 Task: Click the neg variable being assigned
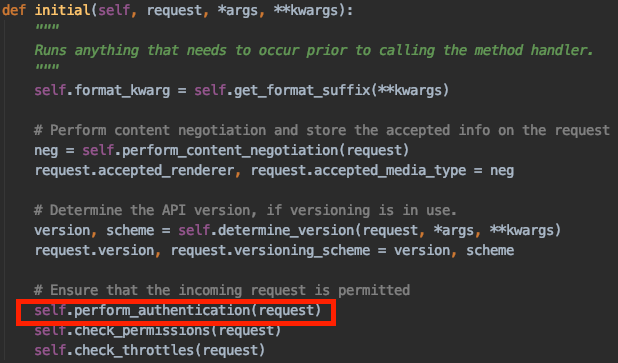pyautogui.click(x=46, y=150)
